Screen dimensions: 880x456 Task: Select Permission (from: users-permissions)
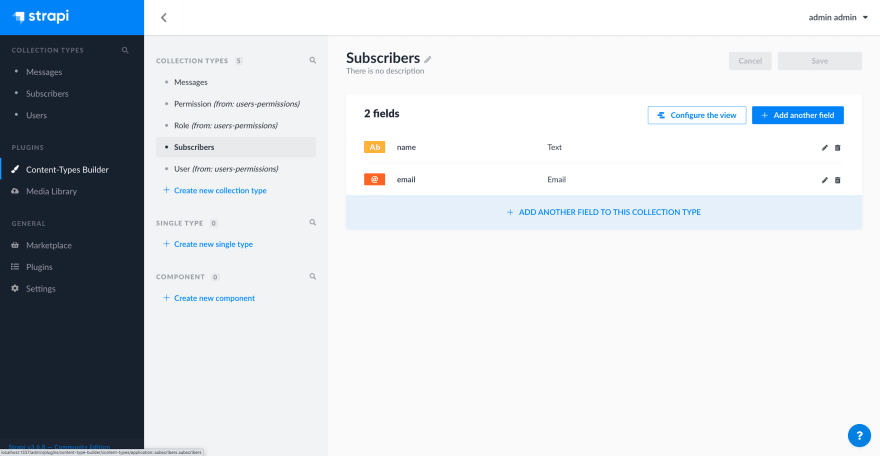click(237, 104)
